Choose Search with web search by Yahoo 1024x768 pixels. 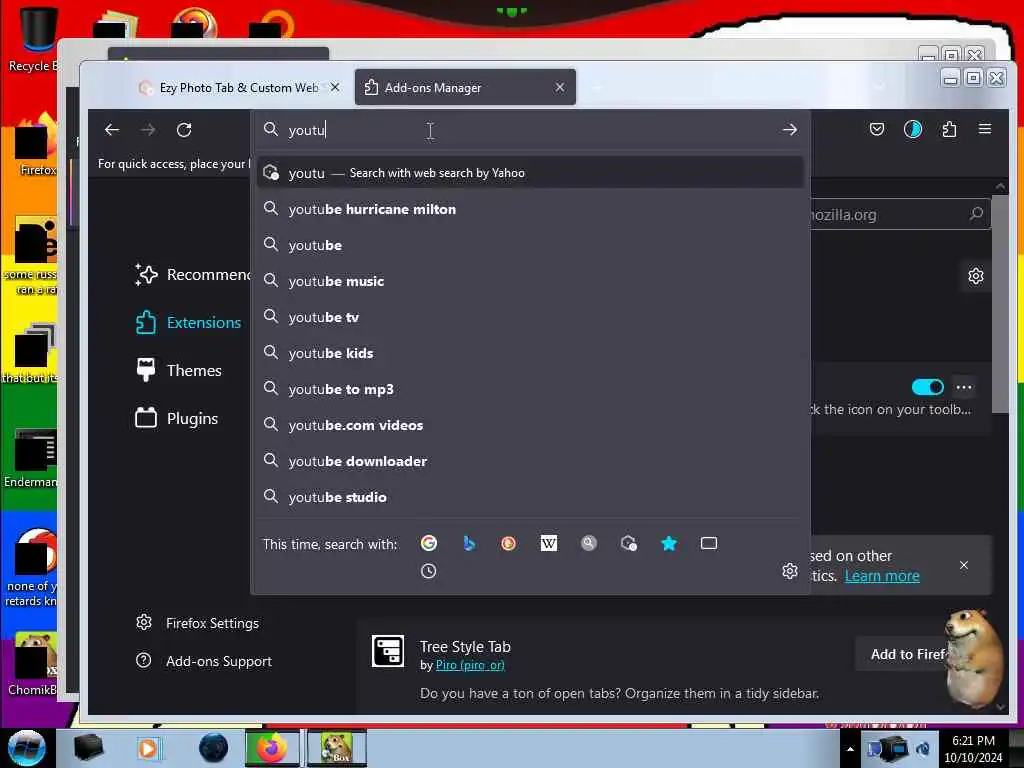click(530, 172)
